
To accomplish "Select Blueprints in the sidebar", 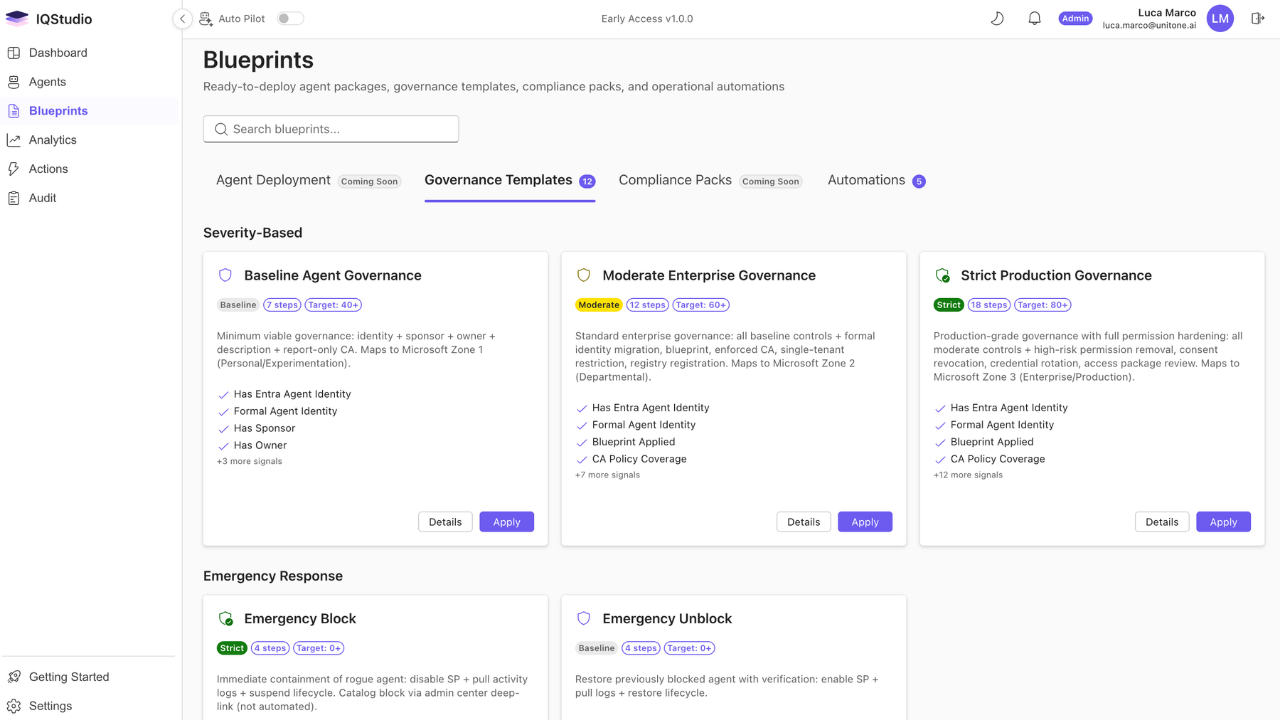I will click(x=90, y=111).
